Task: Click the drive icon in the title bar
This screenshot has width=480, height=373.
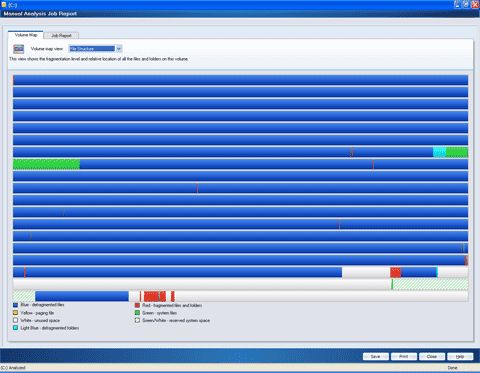Action: 4,5
